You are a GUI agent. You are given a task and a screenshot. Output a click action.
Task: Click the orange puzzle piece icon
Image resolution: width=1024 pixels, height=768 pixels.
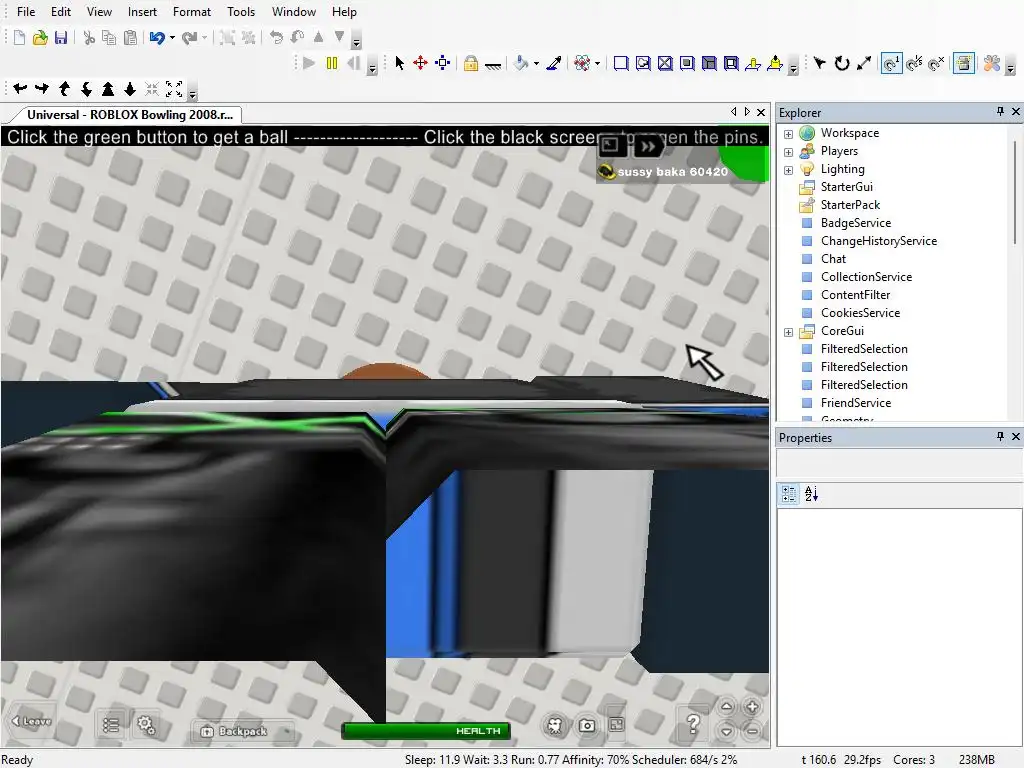pyautogui.click(x=992, y=63)
